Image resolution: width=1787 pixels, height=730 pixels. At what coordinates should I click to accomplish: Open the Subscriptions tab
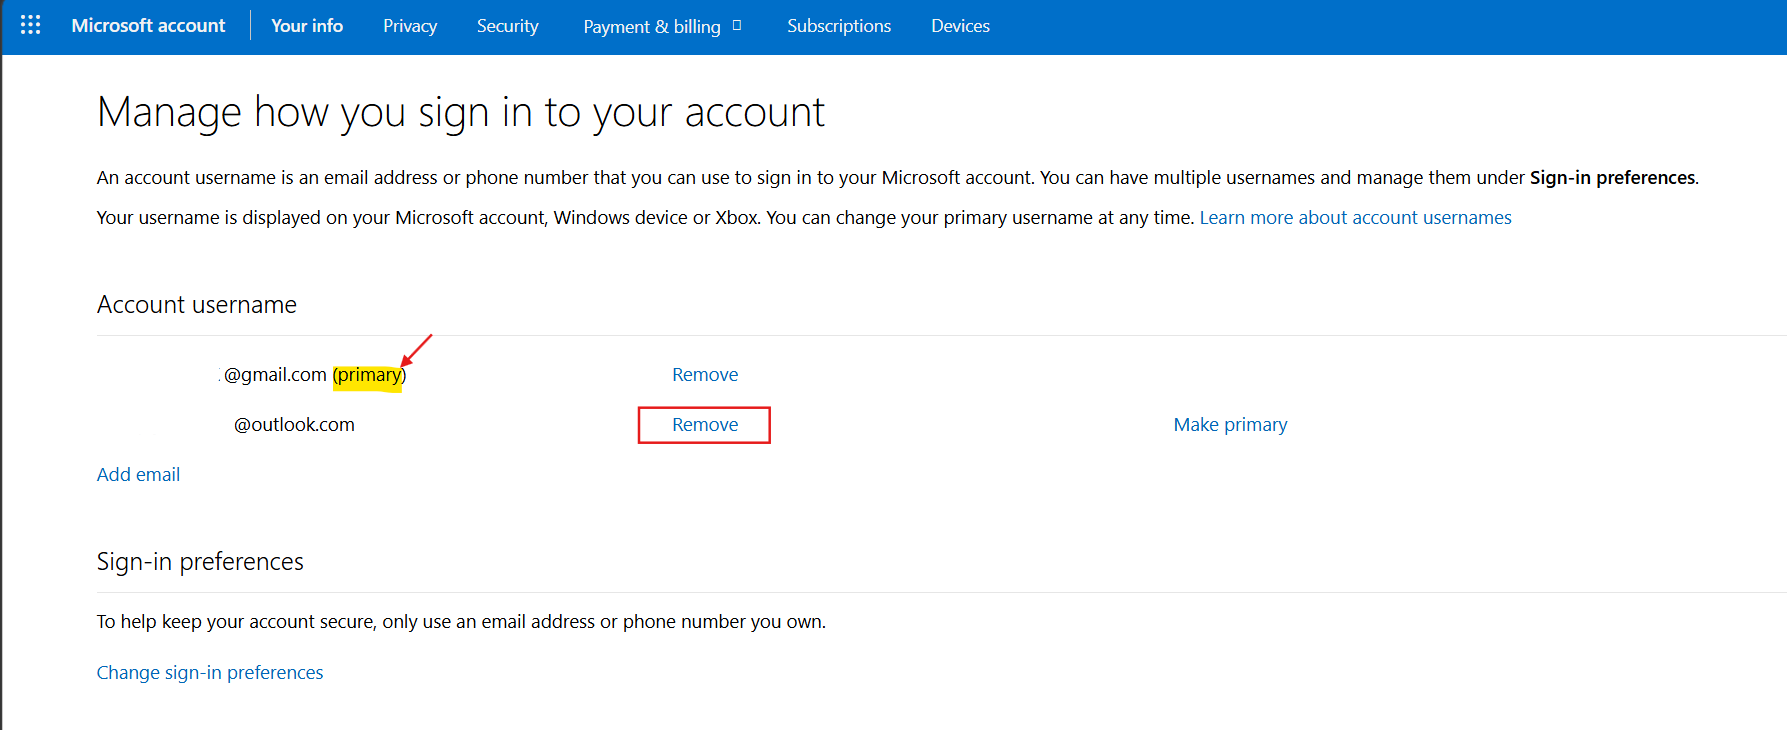839,26
